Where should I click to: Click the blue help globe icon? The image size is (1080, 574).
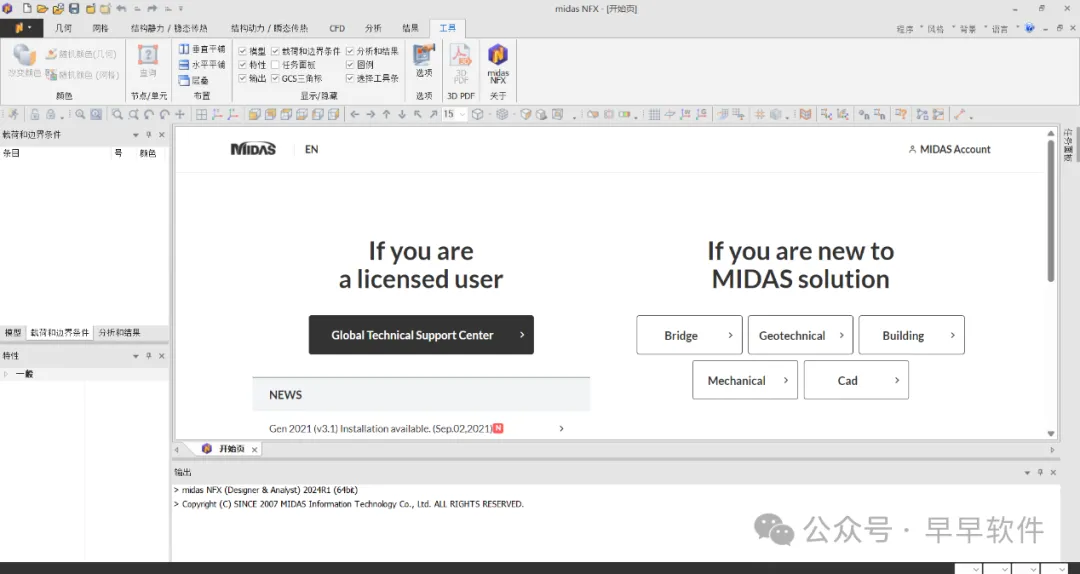(x=1030, y=28)
